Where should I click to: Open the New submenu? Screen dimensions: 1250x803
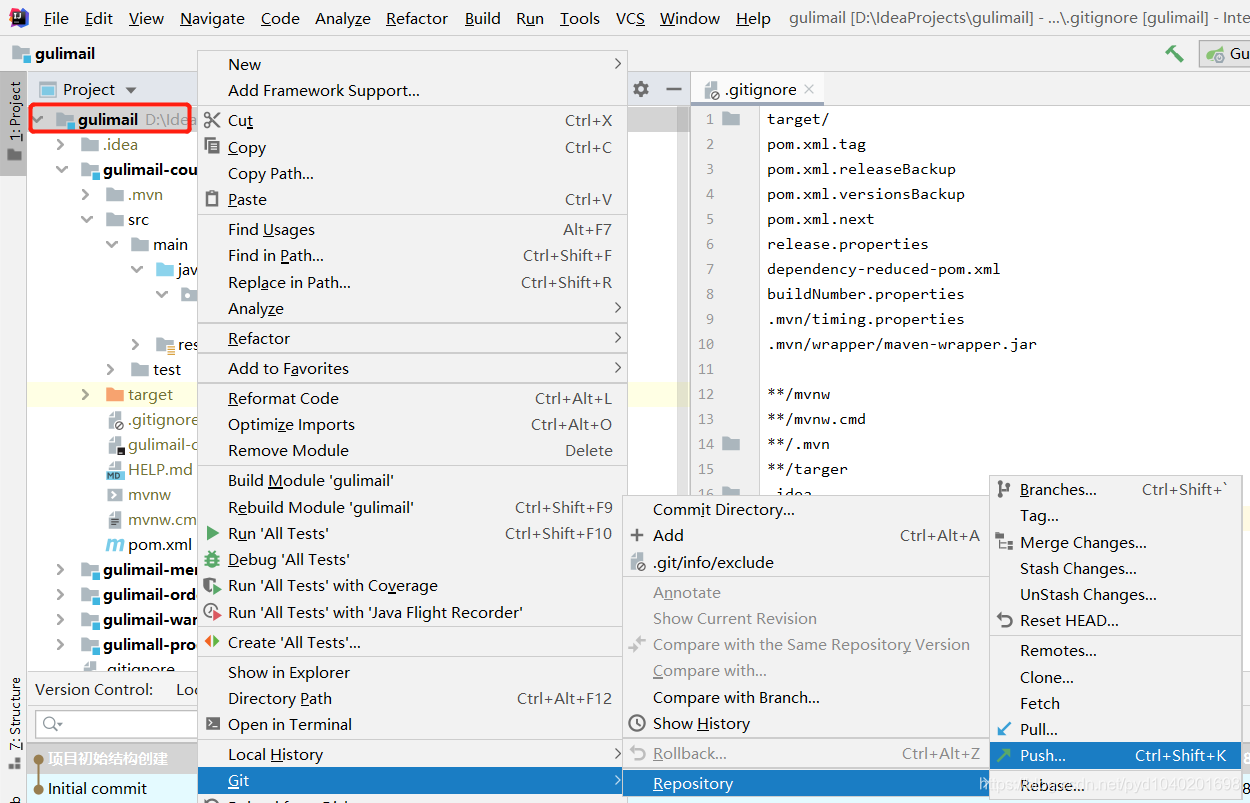coord(412,64)
